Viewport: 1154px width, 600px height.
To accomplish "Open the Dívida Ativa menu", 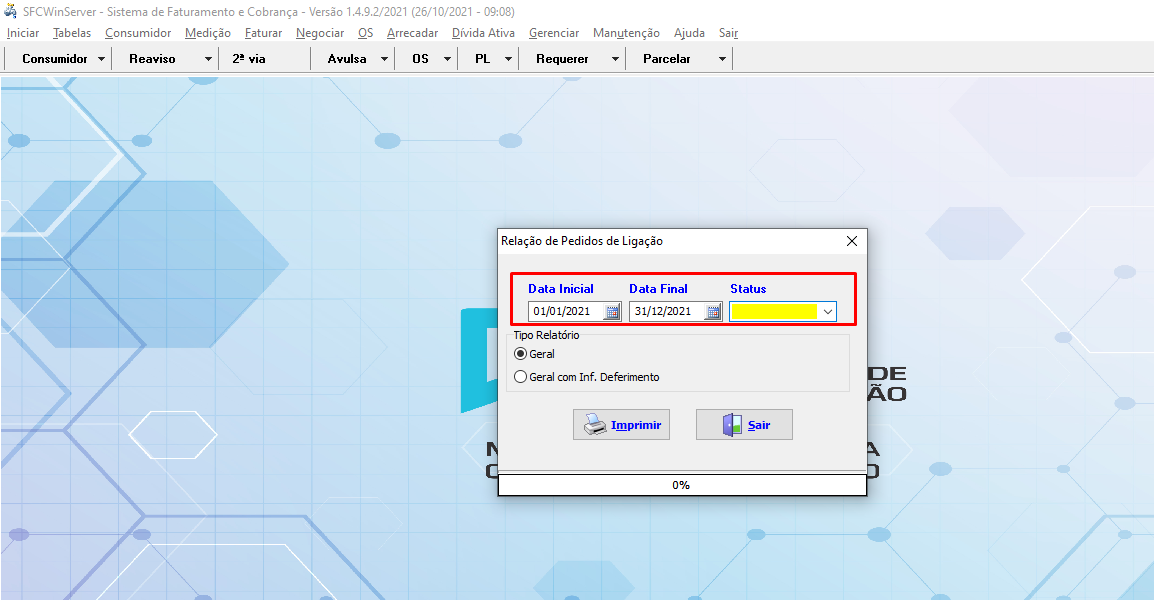I will [x=483, y=33].
